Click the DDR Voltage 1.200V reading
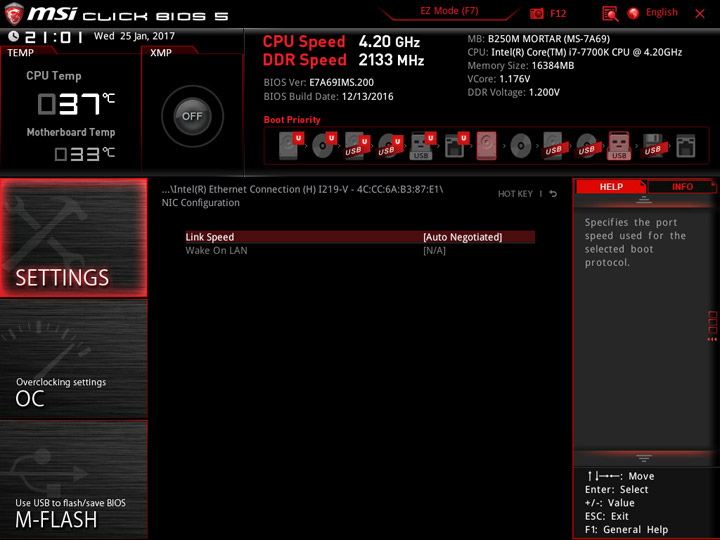This screenshot has height=540, width=720. click(513, 92)
